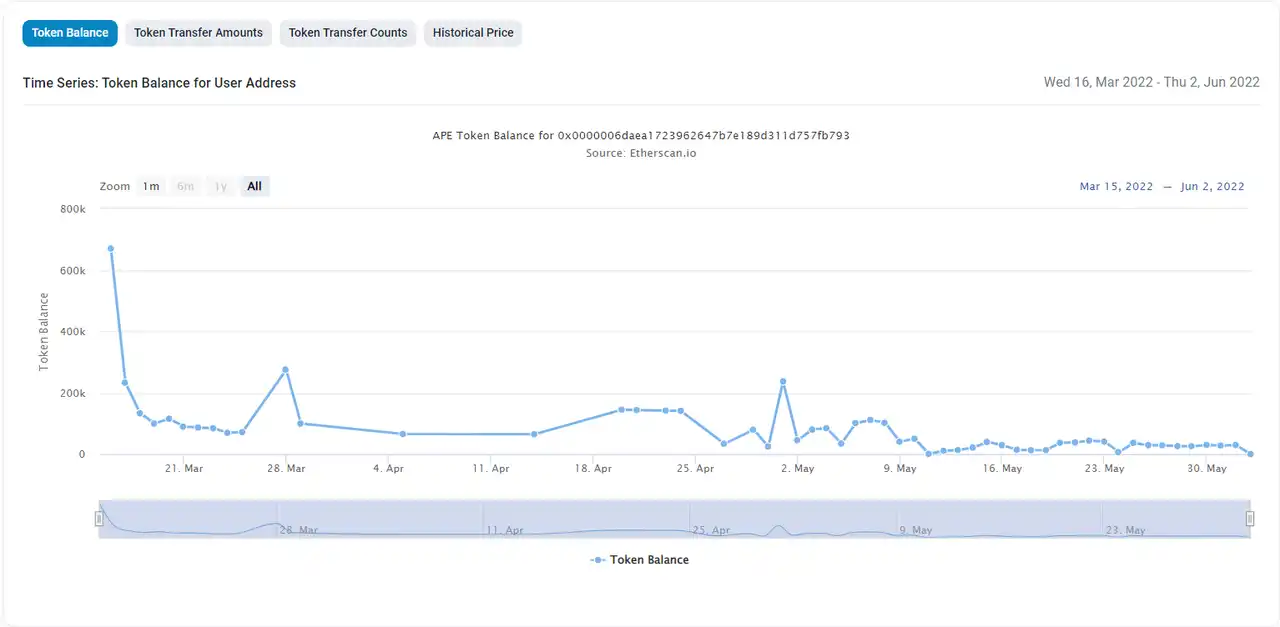The image size is (1280, 627).
Task: Click the 6m zoom button
Action: click(185, 186)
